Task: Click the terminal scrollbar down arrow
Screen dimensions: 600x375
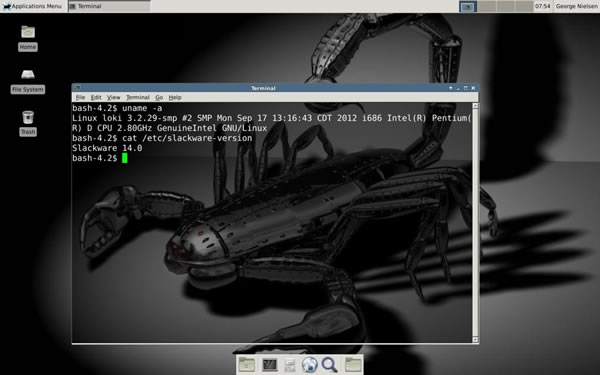Action: point(475,339)
